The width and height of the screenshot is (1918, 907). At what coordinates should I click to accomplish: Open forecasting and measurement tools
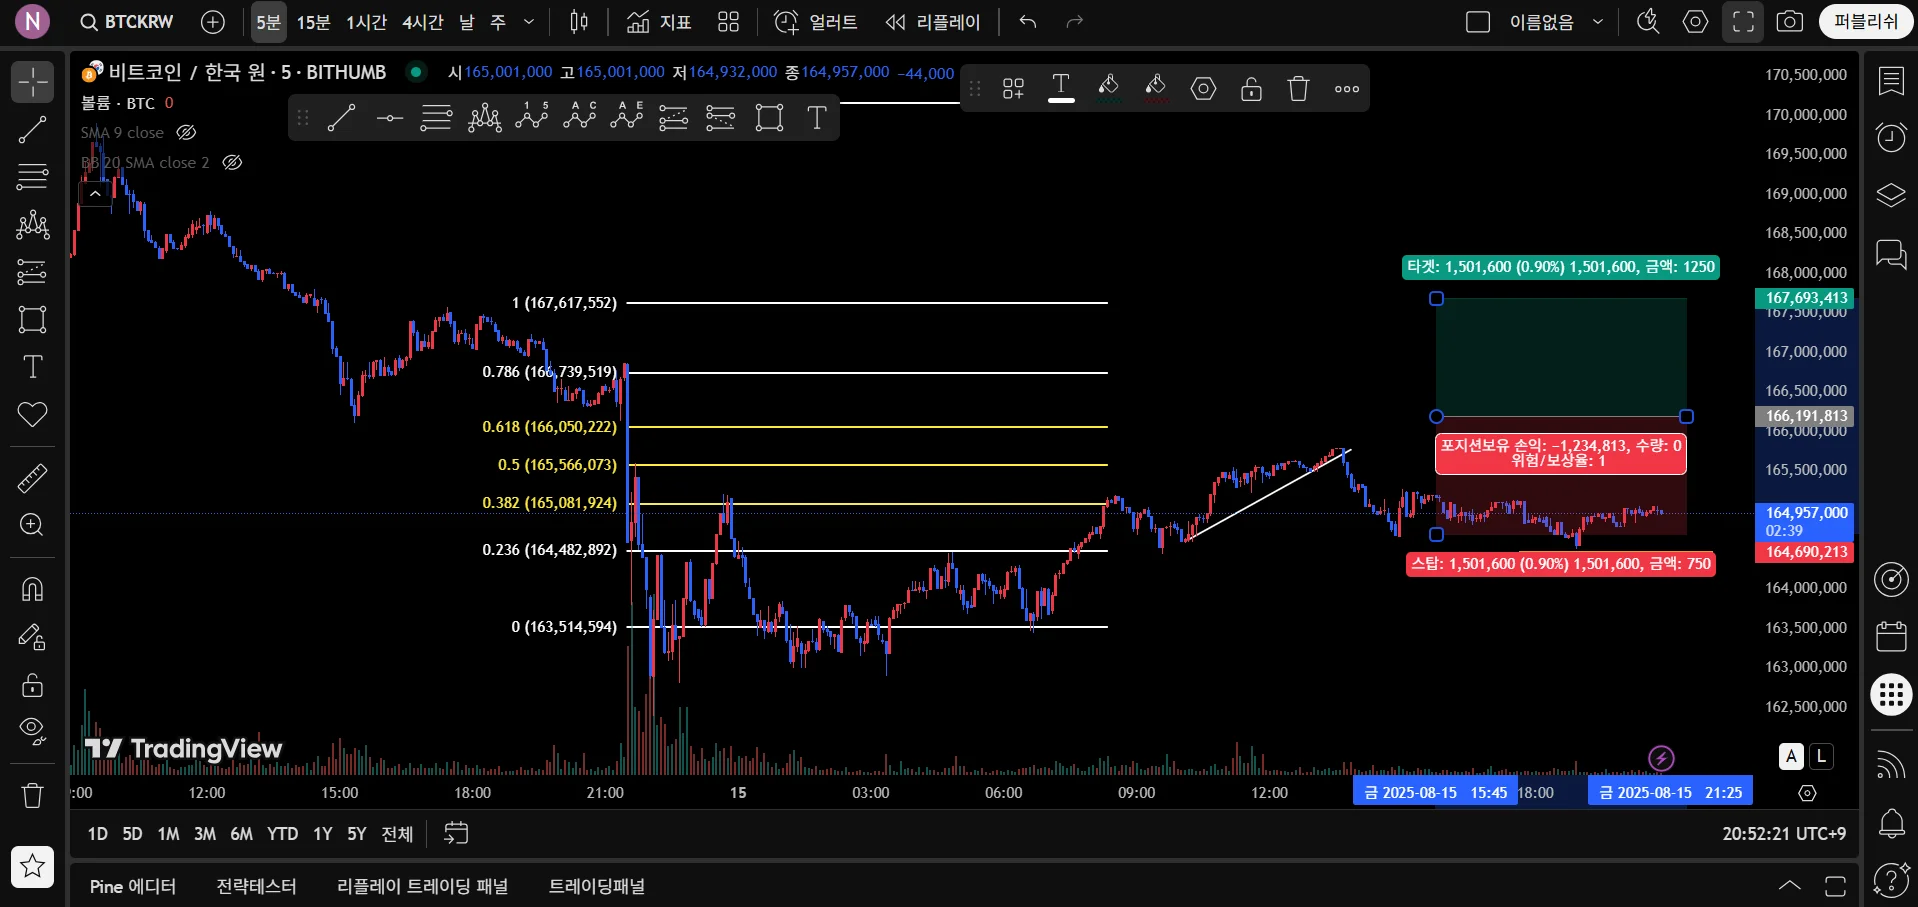(x=32, y=272)
